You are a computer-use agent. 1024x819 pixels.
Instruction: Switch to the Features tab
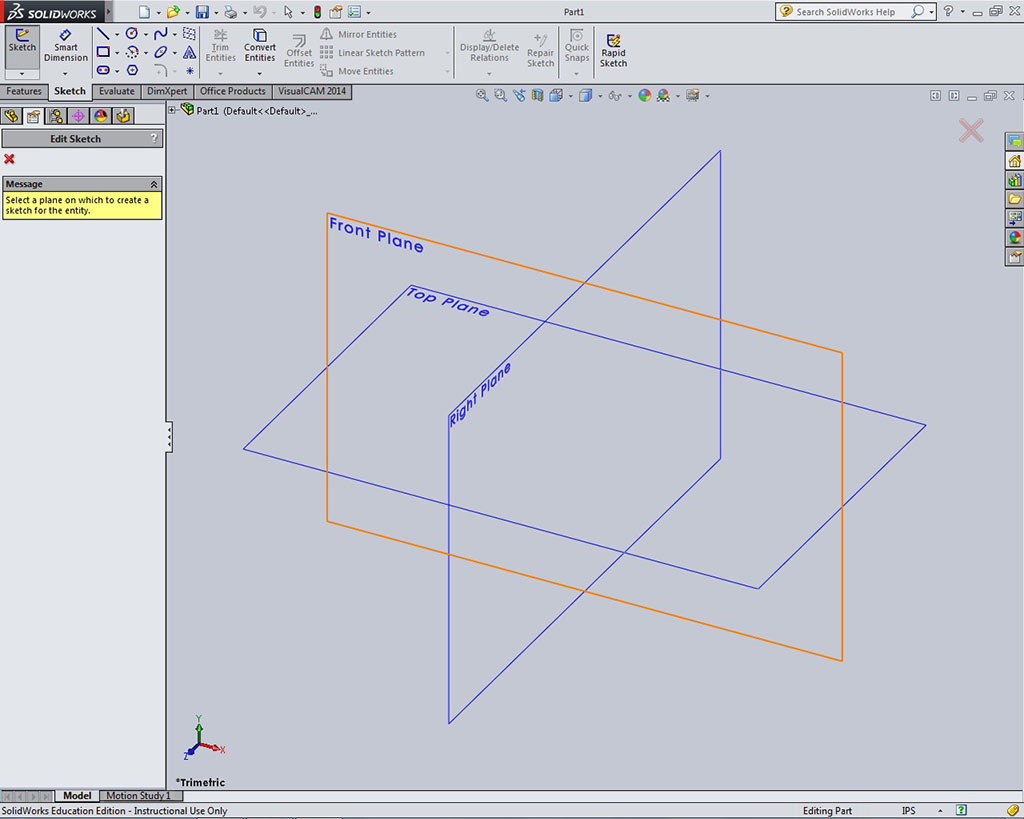(x=24, y=91)
